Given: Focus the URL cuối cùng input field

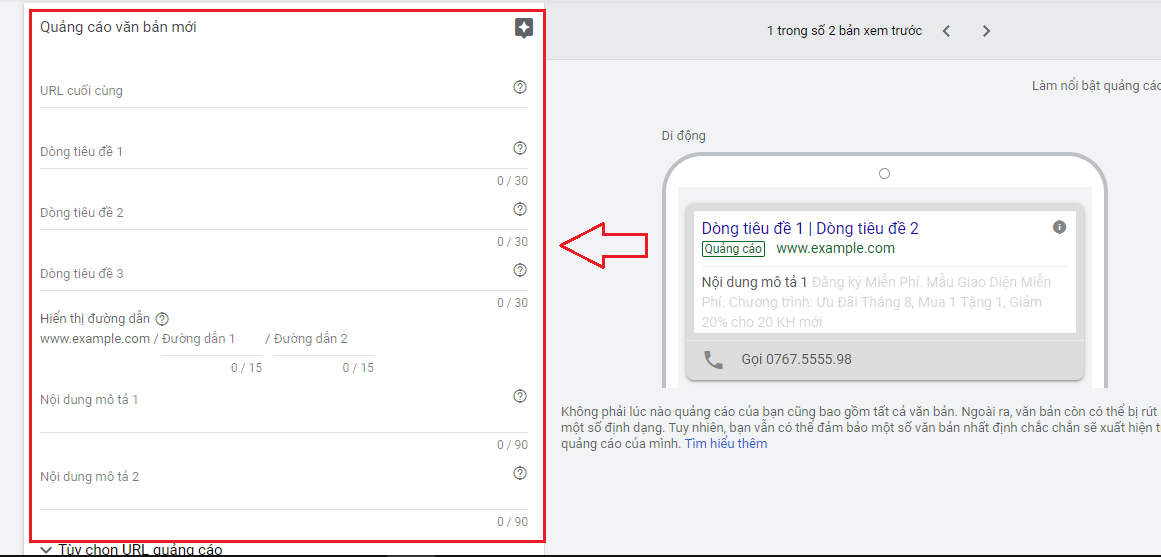Looking at the screenshot, I should coord(270,91).
